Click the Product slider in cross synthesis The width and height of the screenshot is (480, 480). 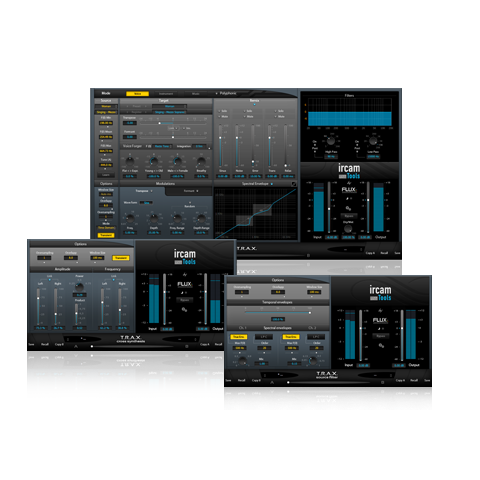(77, 314)
